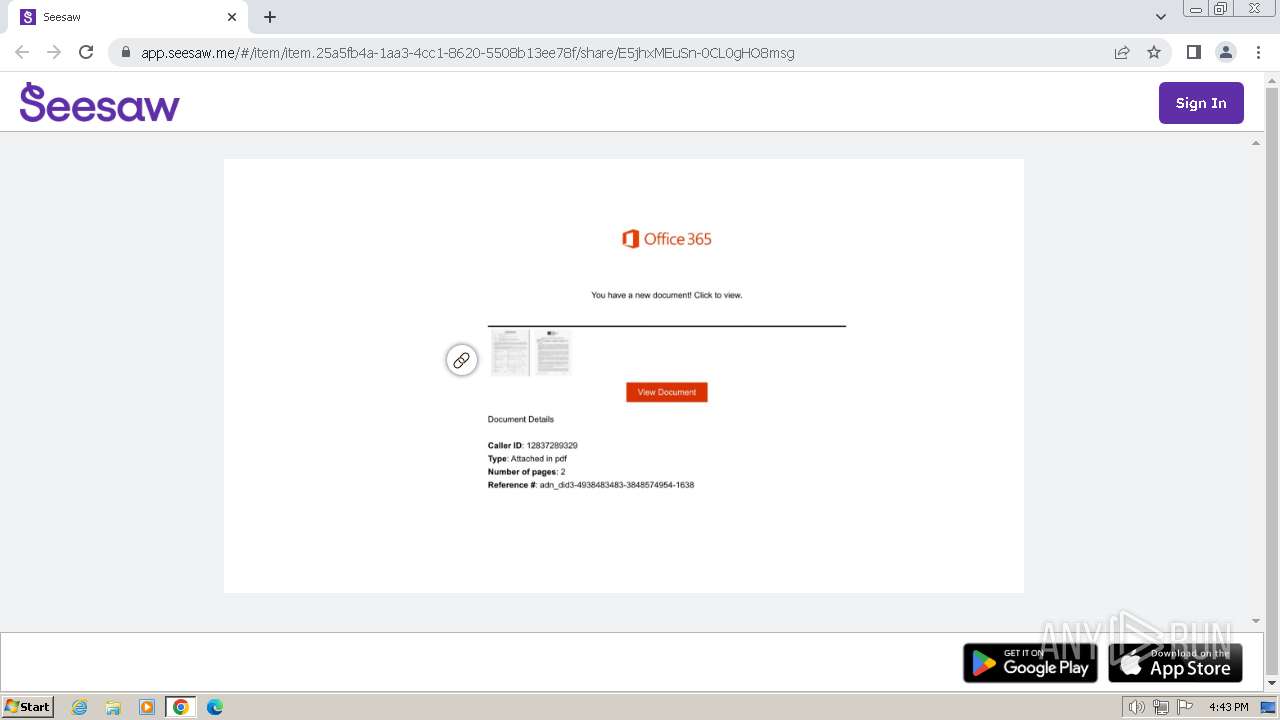Select the Chrome taskbar icon

coord(181,707)
